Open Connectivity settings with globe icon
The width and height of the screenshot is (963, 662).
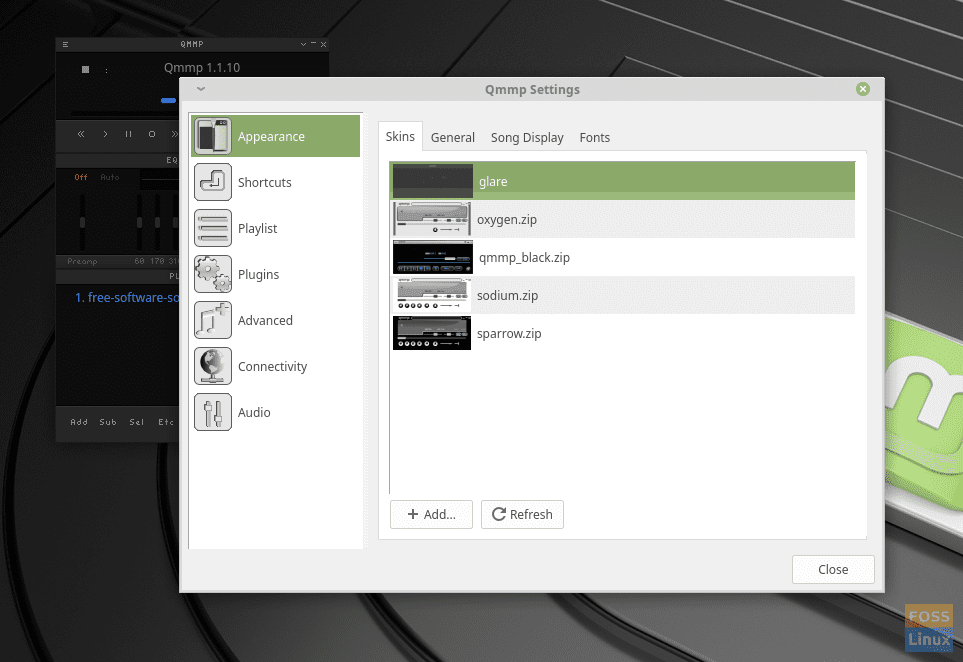(275, 367)
